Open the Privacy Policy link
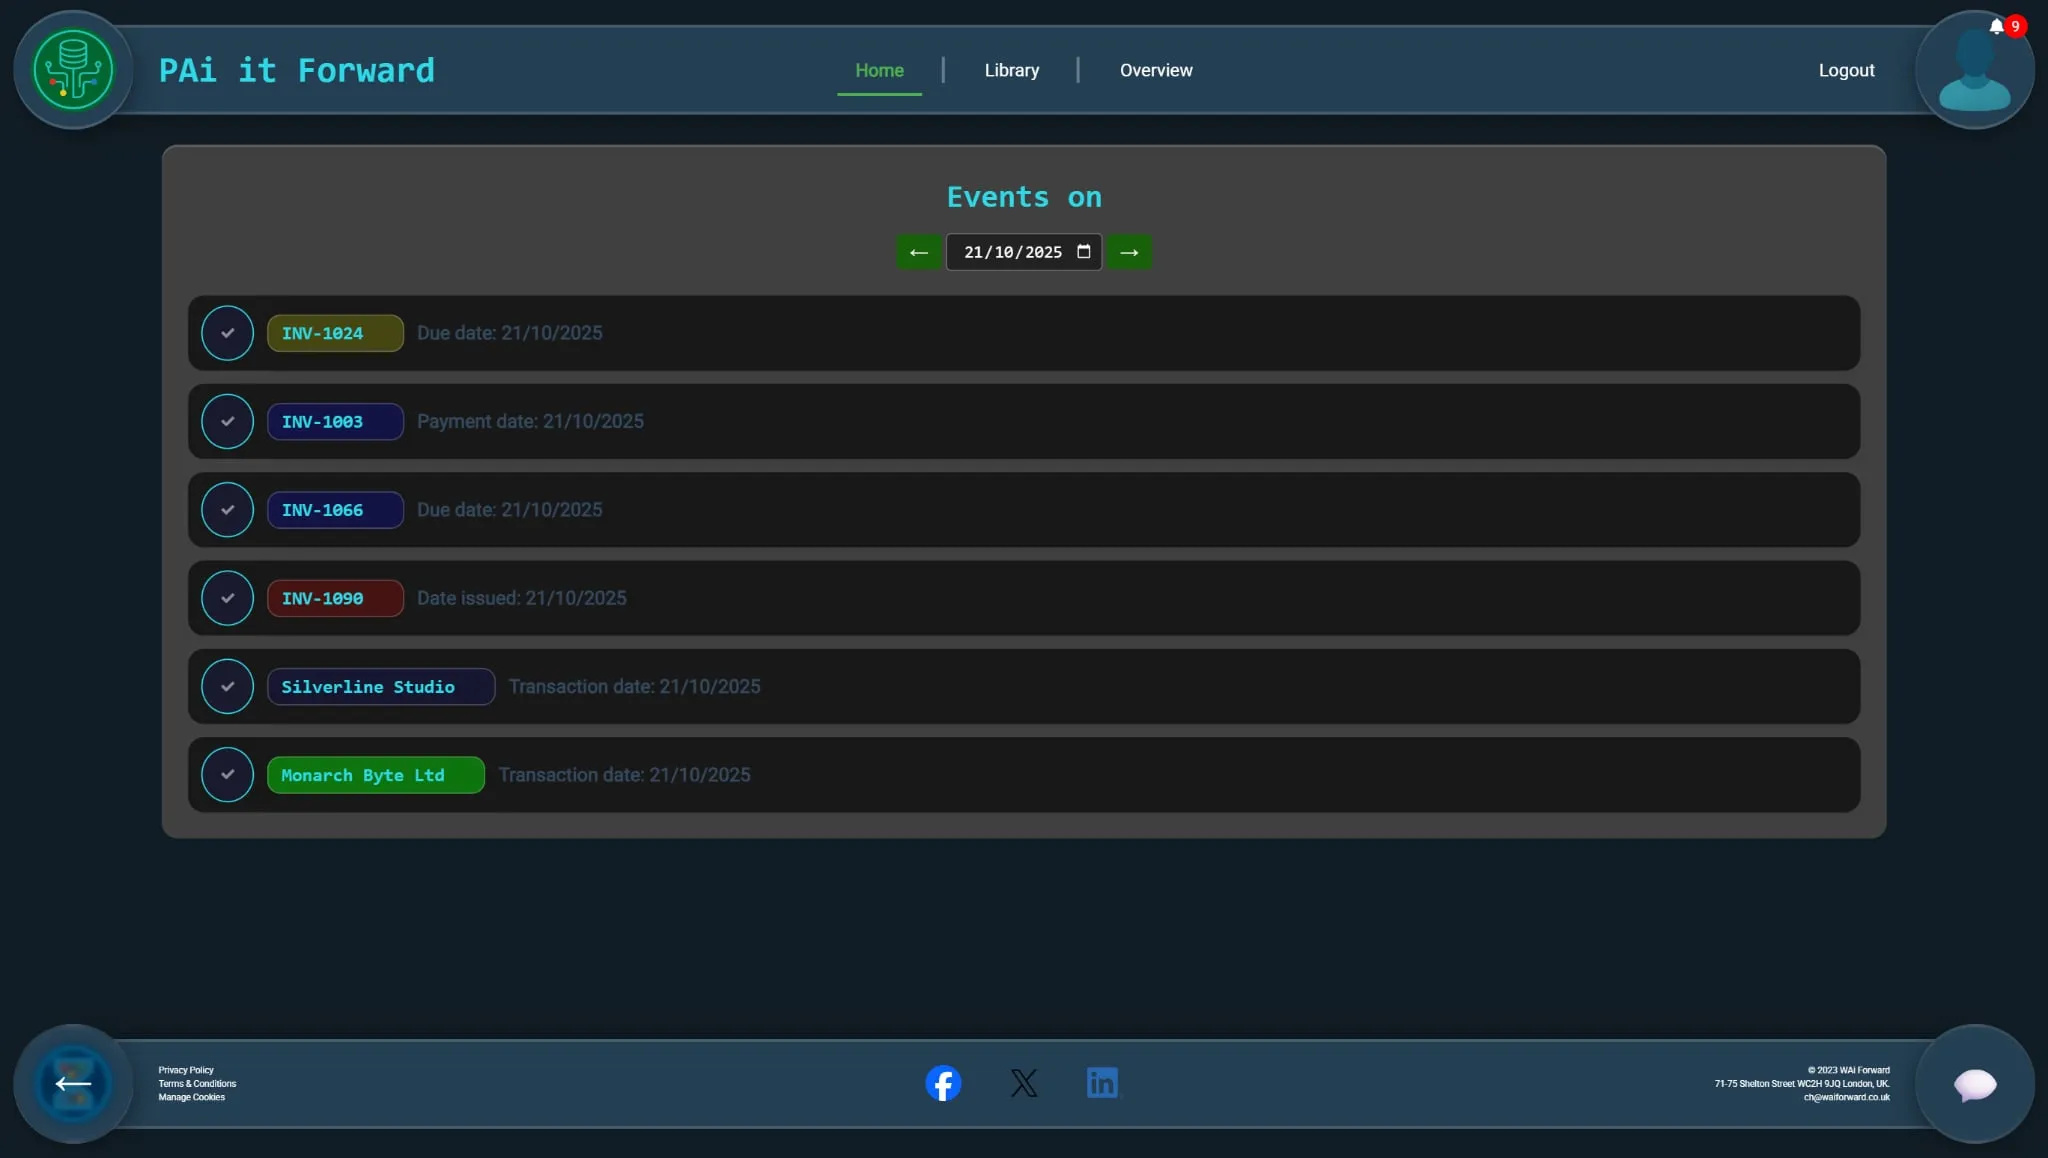 coord(186,1070)
